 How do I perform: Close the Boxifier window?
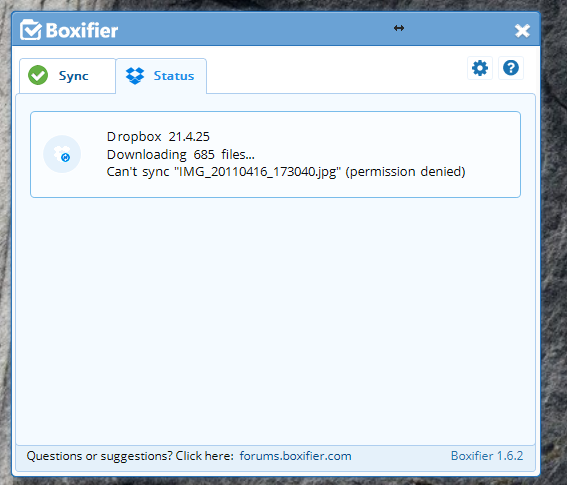click(522, 31)
